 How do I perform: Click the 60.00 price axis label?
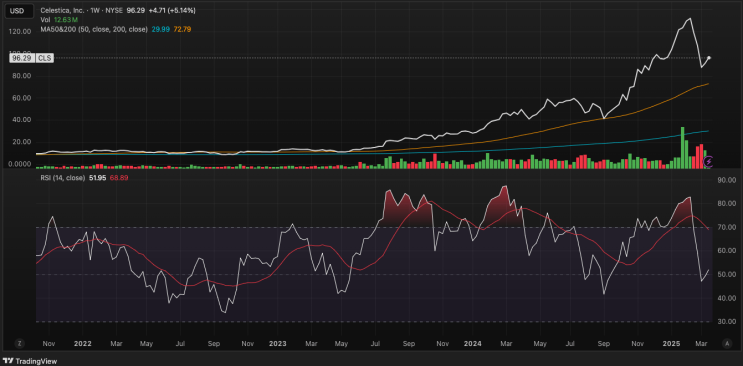(x=22, y=98)
